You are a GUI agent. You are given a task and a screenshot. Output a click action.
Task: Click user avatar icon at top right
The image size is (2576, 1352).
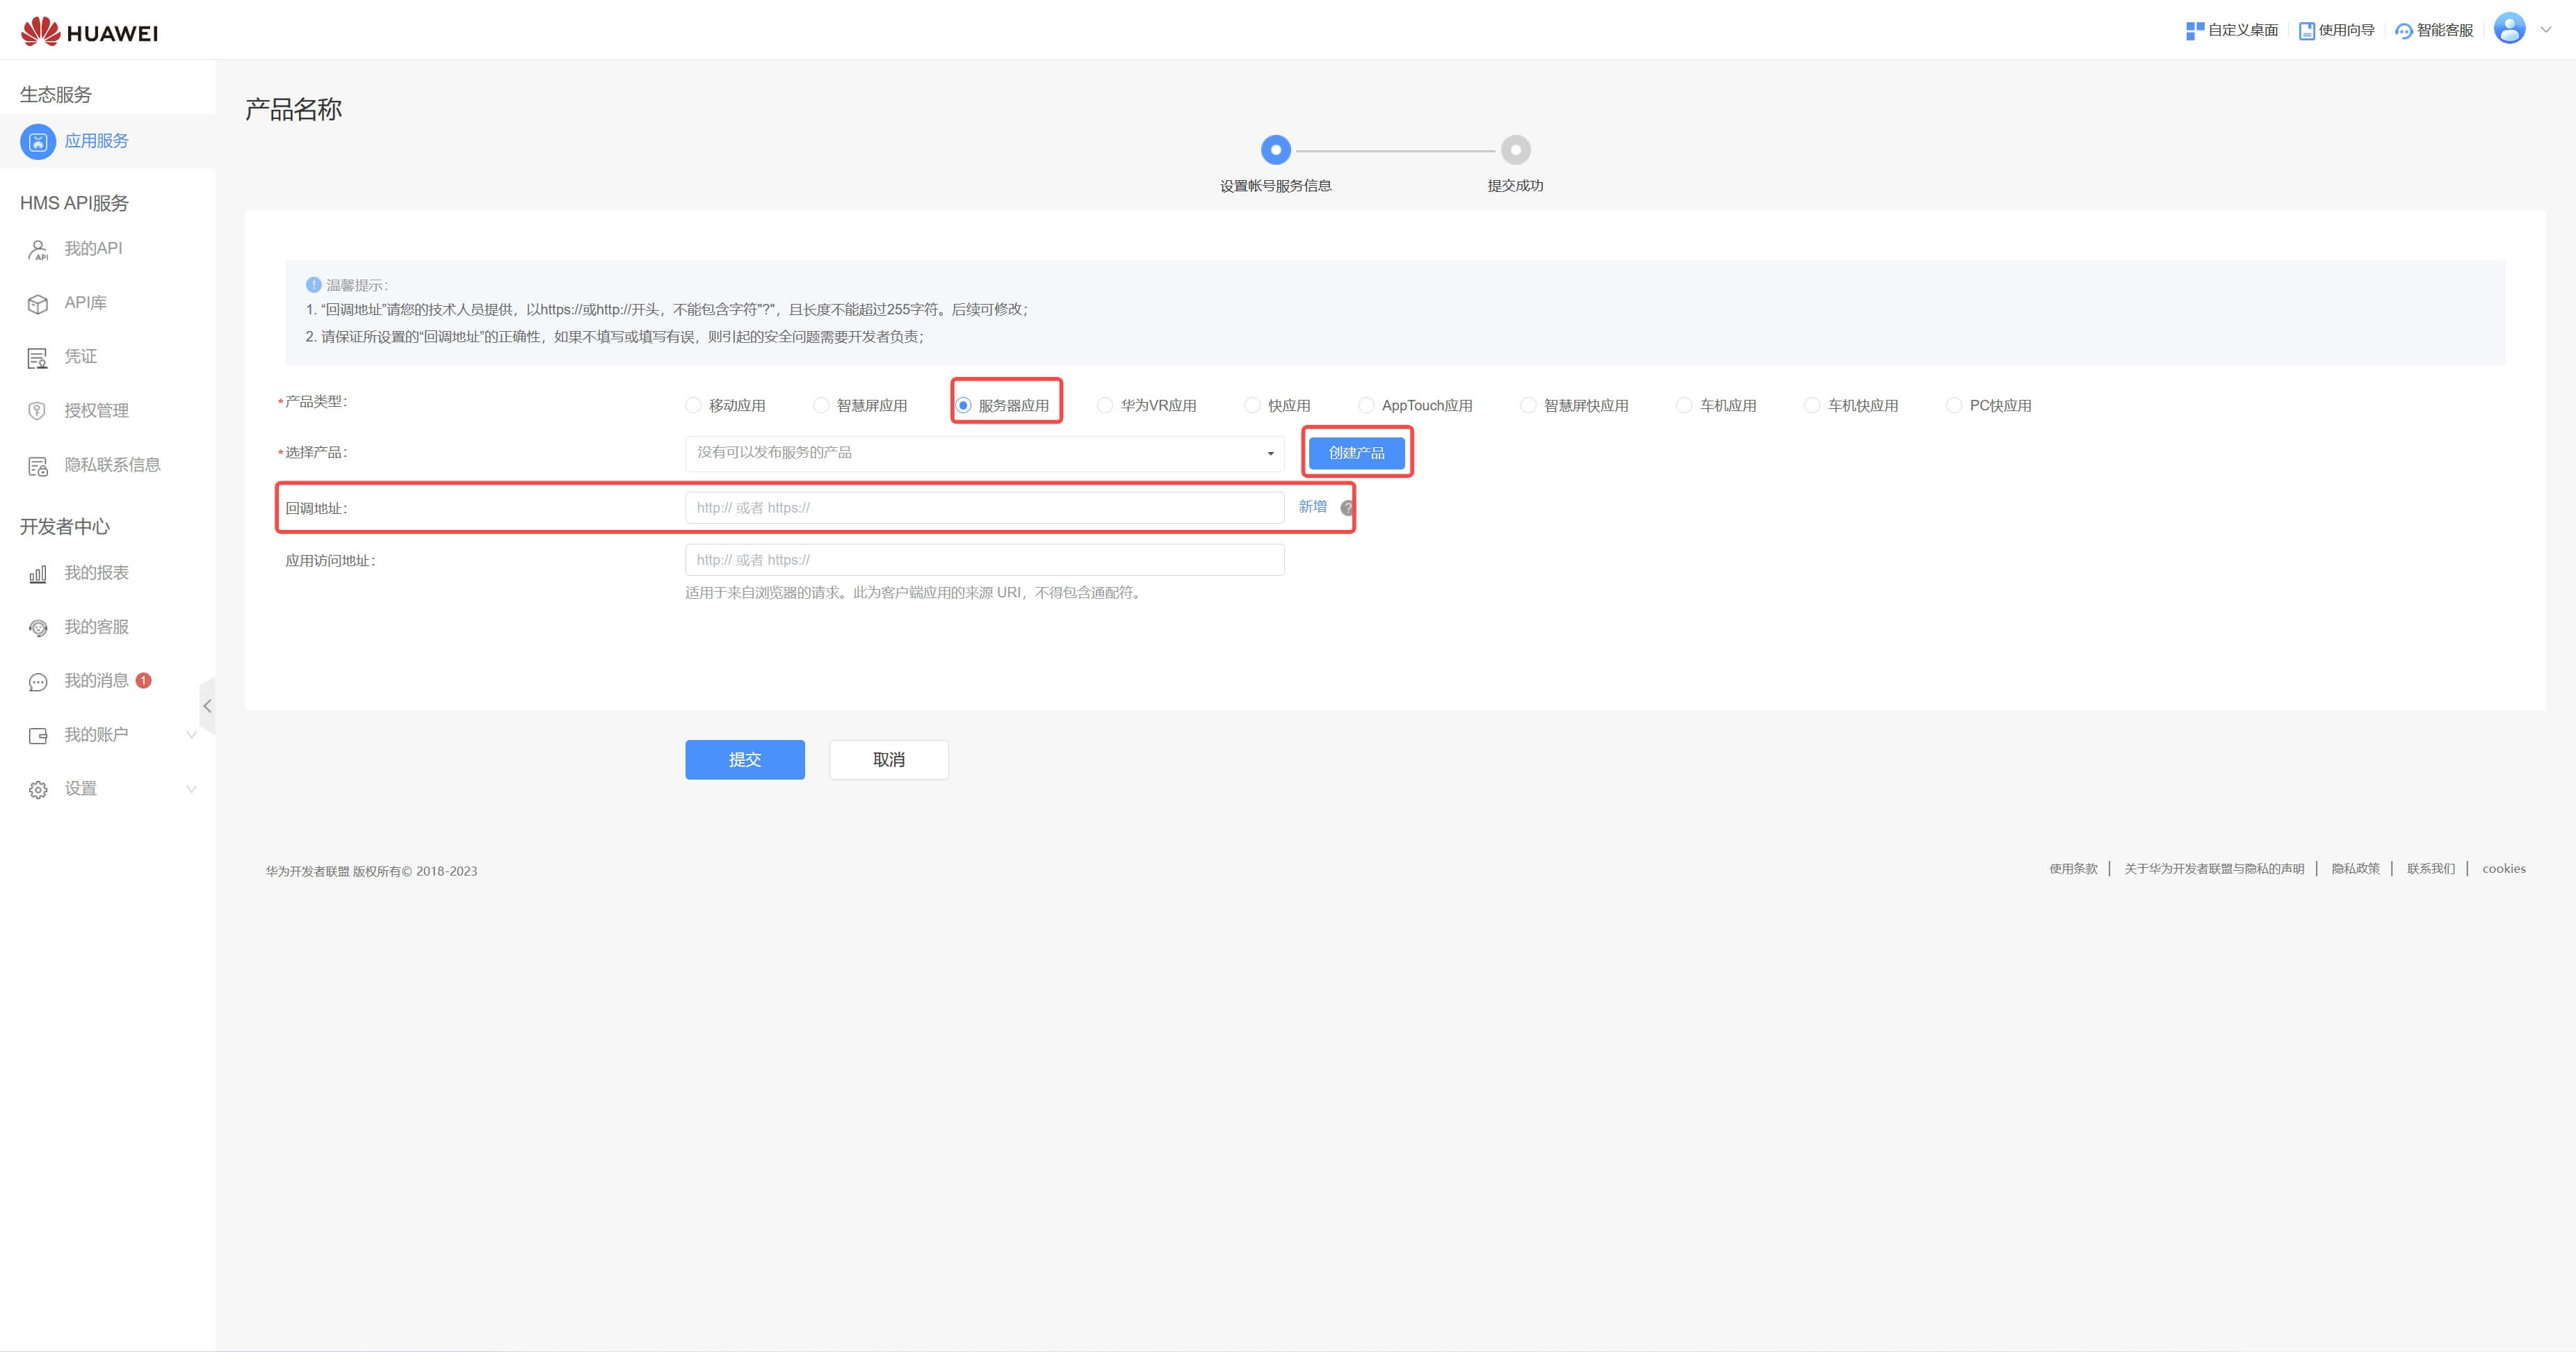pyautogui.click(x=2509, y=29)
